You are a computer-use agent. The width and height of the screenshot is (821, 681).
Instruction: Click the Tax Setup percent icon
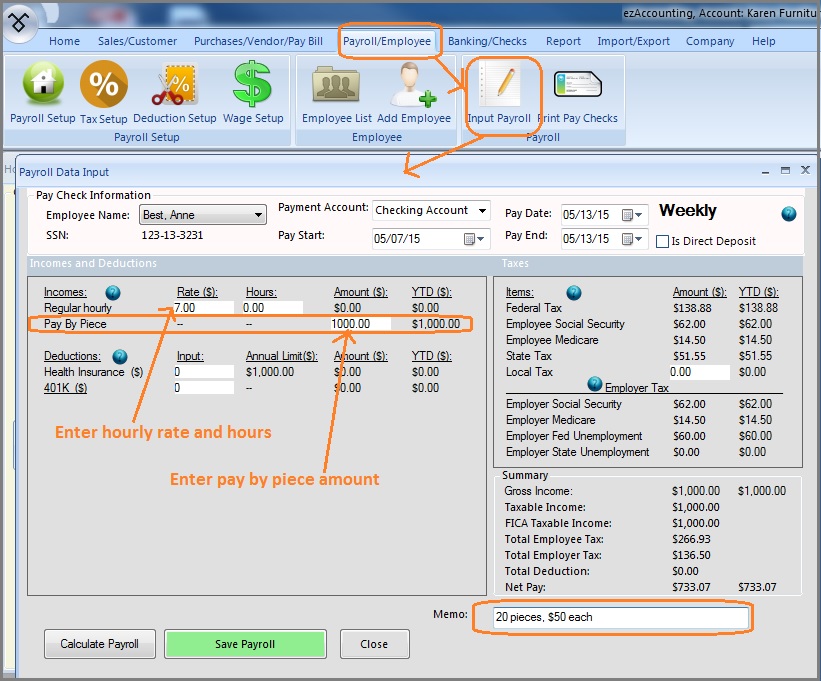104,84
